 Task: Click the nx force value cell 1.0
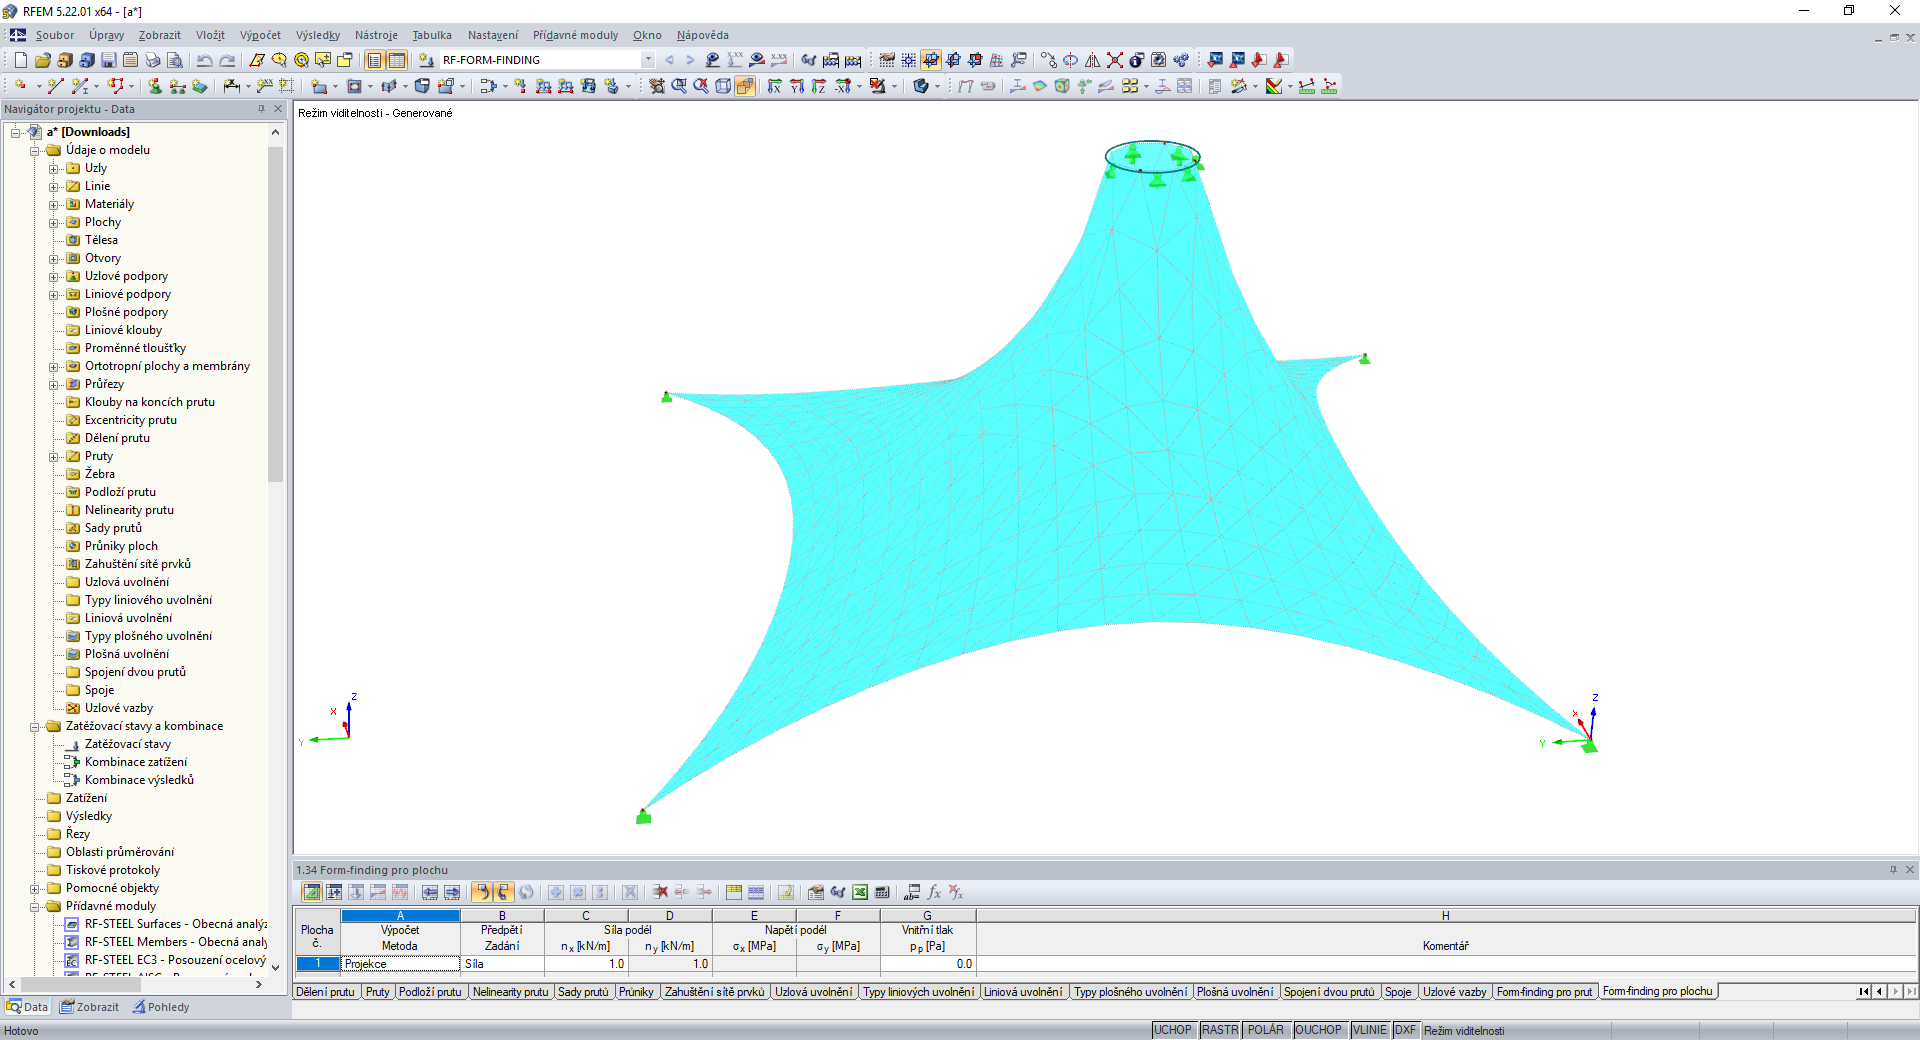click(586, 964)
